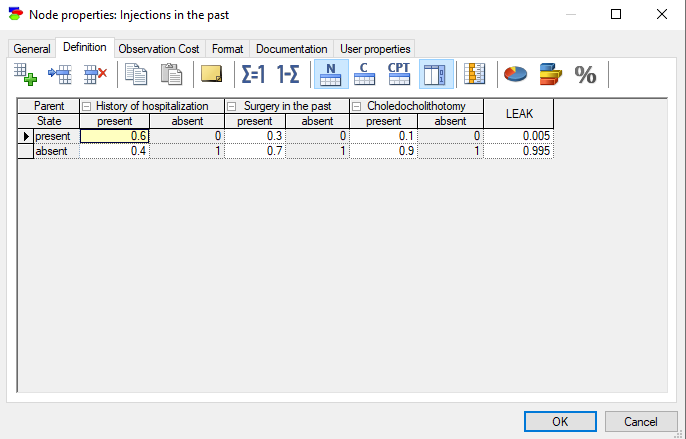Viewport: 686px width, 439px height.
Task: Switch to Observation Cost tab
Action: click(159, 49)
